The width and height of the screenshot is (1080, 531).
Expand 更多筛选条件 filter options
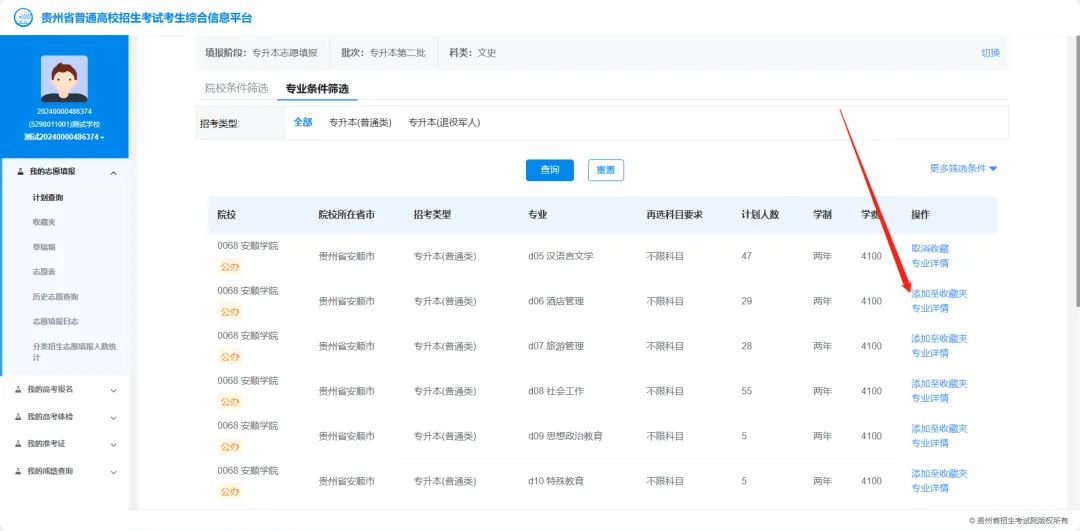coord(963,169)
